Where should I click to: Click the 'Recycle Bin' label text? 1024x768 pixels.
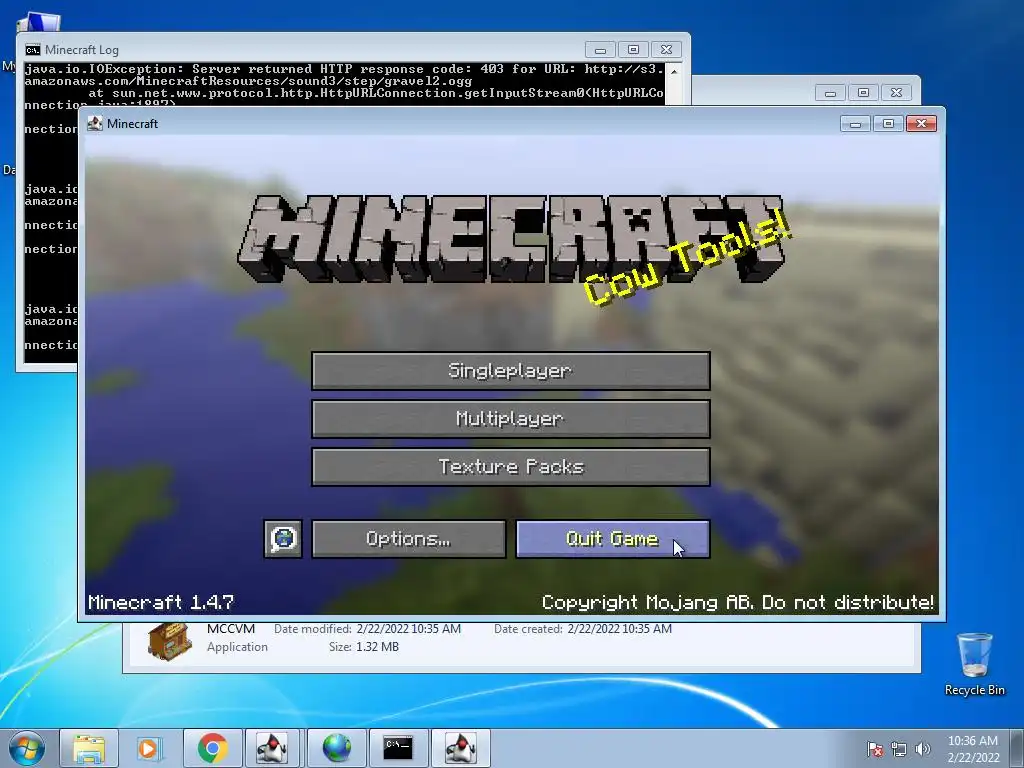[974, 690]
